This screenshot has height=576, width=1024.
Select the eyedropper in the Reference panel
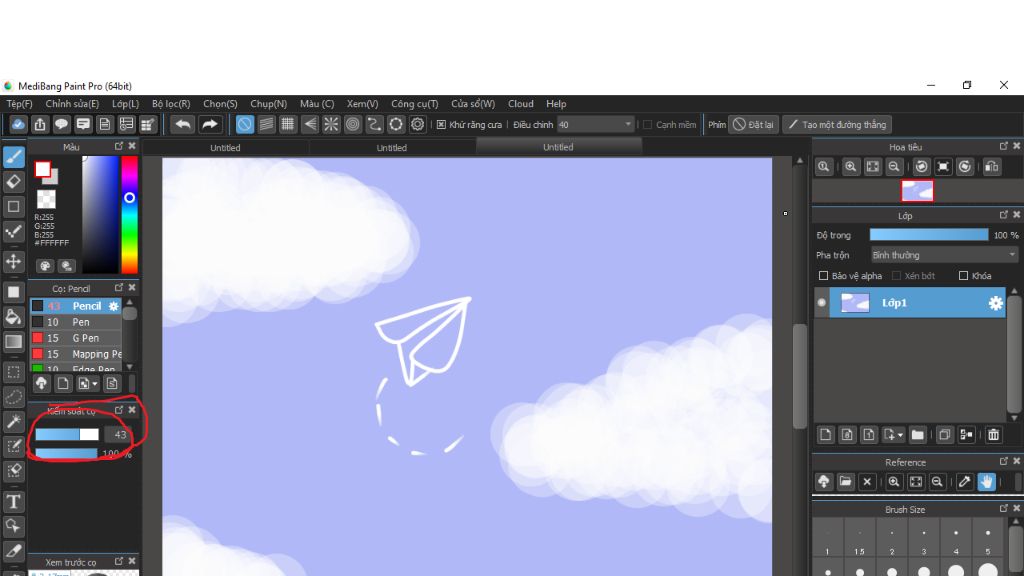pos(965,482)
